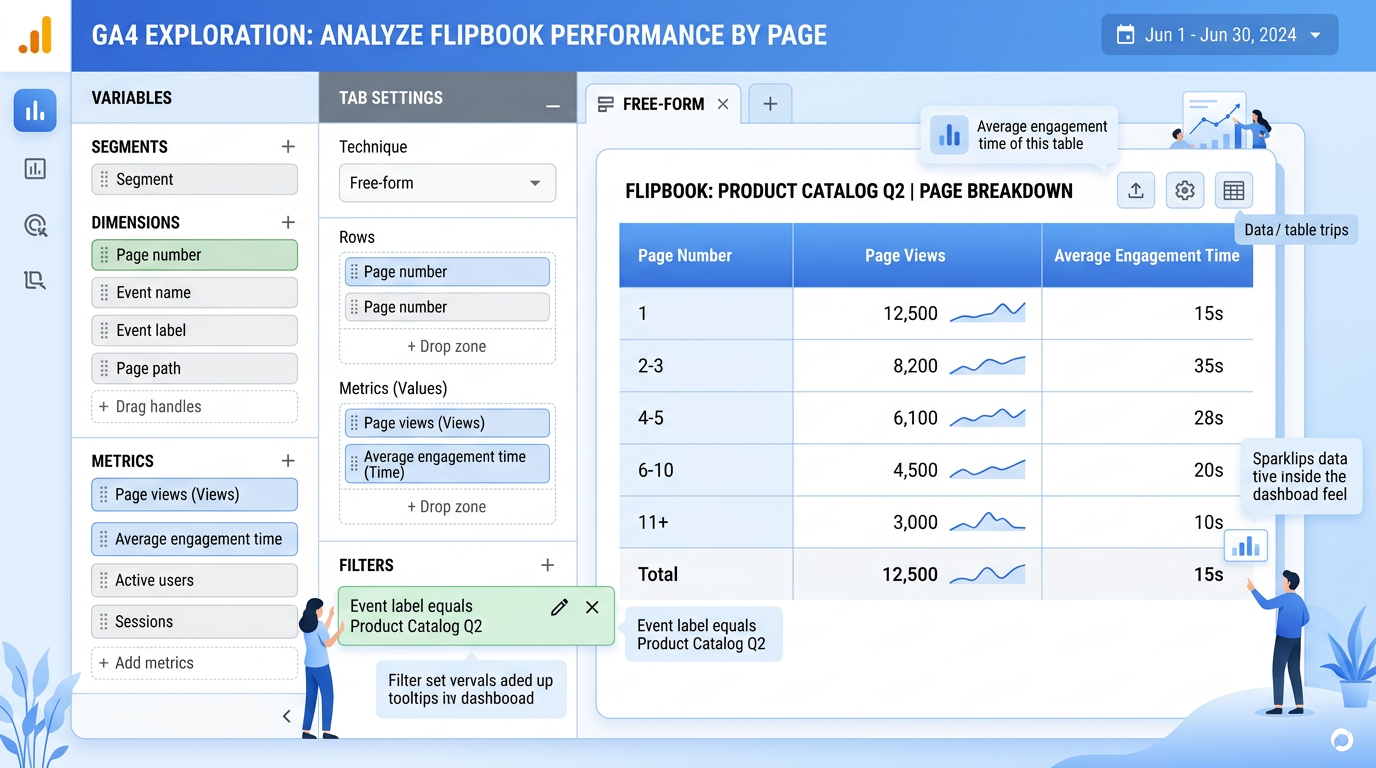Add a new dimension with plus icon
1376x768 pixels.
(x=288, y=222)
